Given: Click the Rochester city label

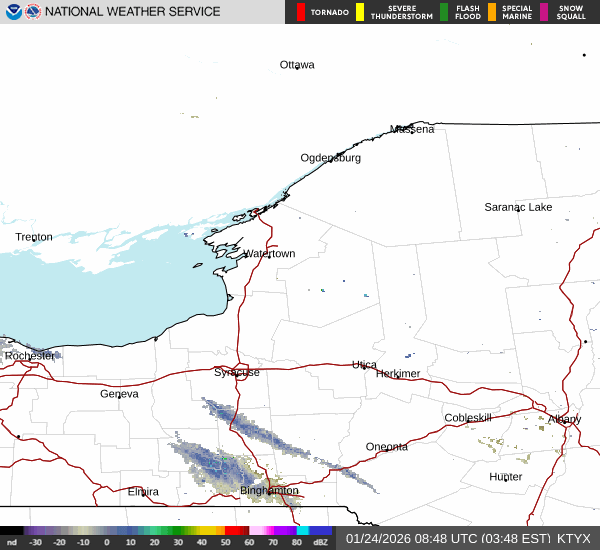Looking at the screenshot, I should pos(30,356).
